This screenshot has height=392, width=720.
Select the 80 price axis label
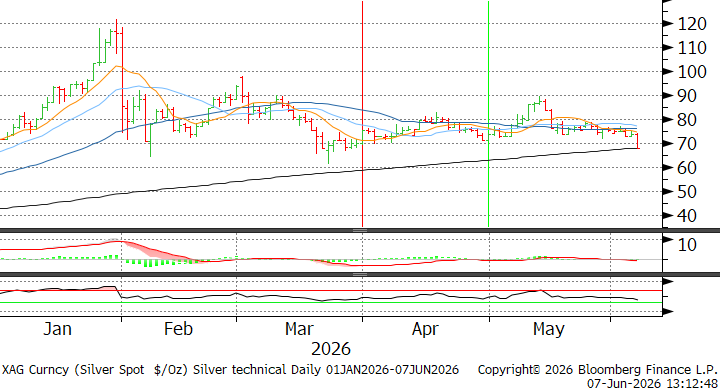tap(687, 120)
